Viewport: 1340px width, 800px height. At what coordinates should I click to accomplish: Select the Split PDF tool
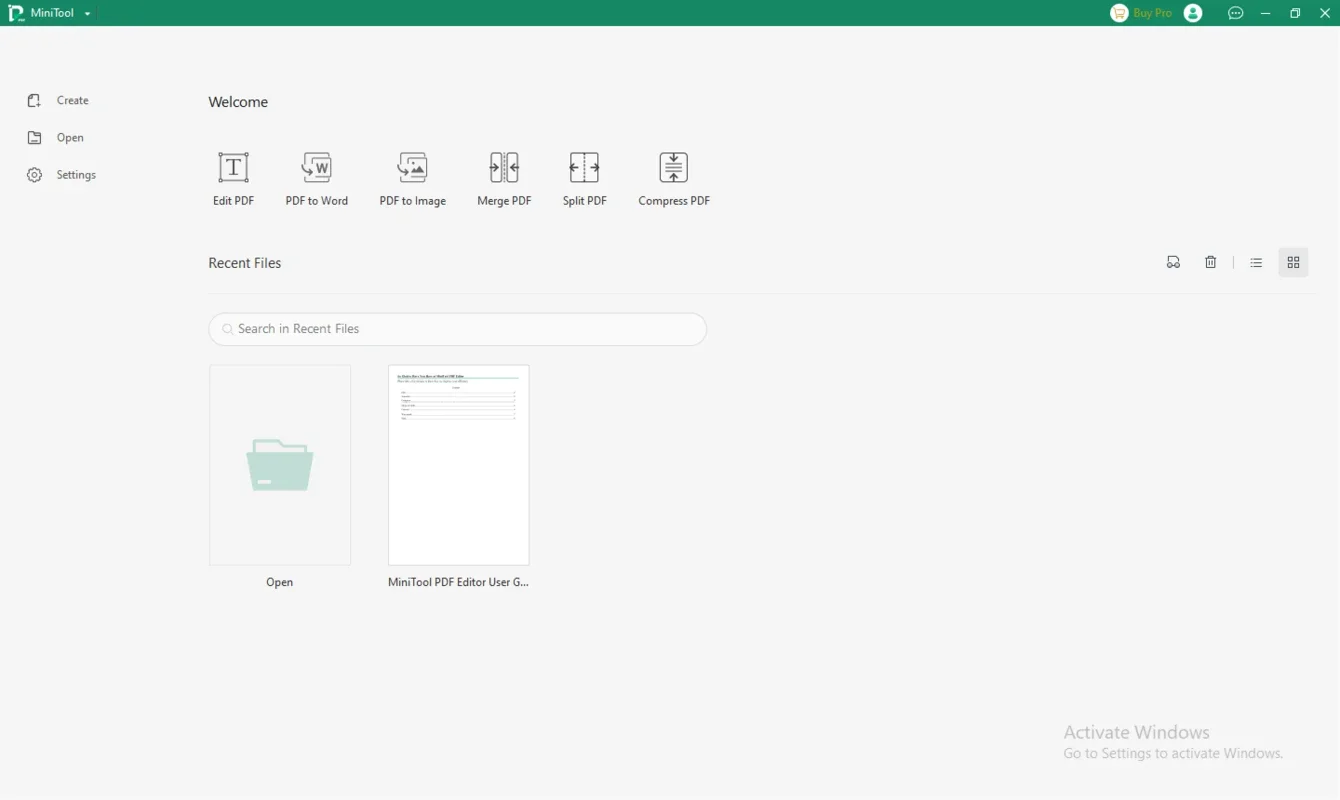(x=584, y=179)
